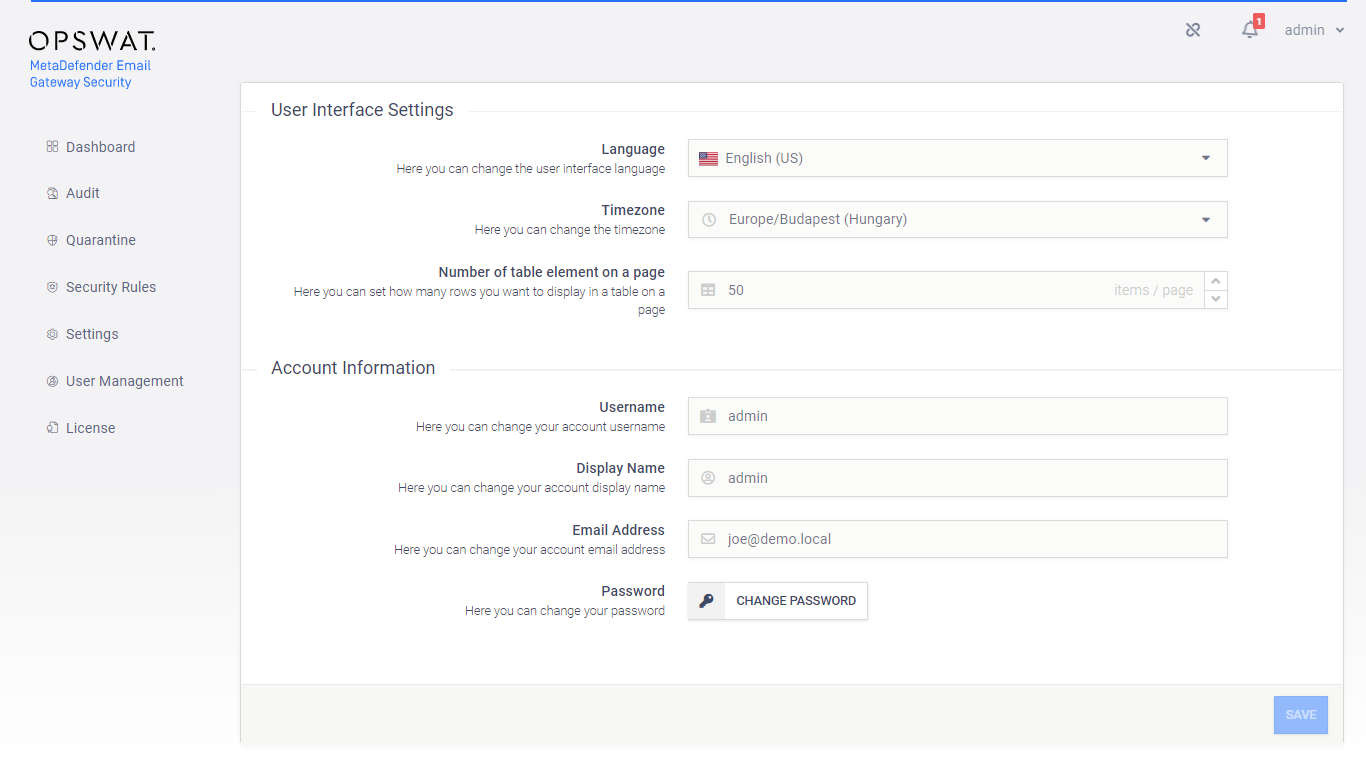The image size is (1366, 768).
Task: Click the Password label
Action: coord(633,591)
